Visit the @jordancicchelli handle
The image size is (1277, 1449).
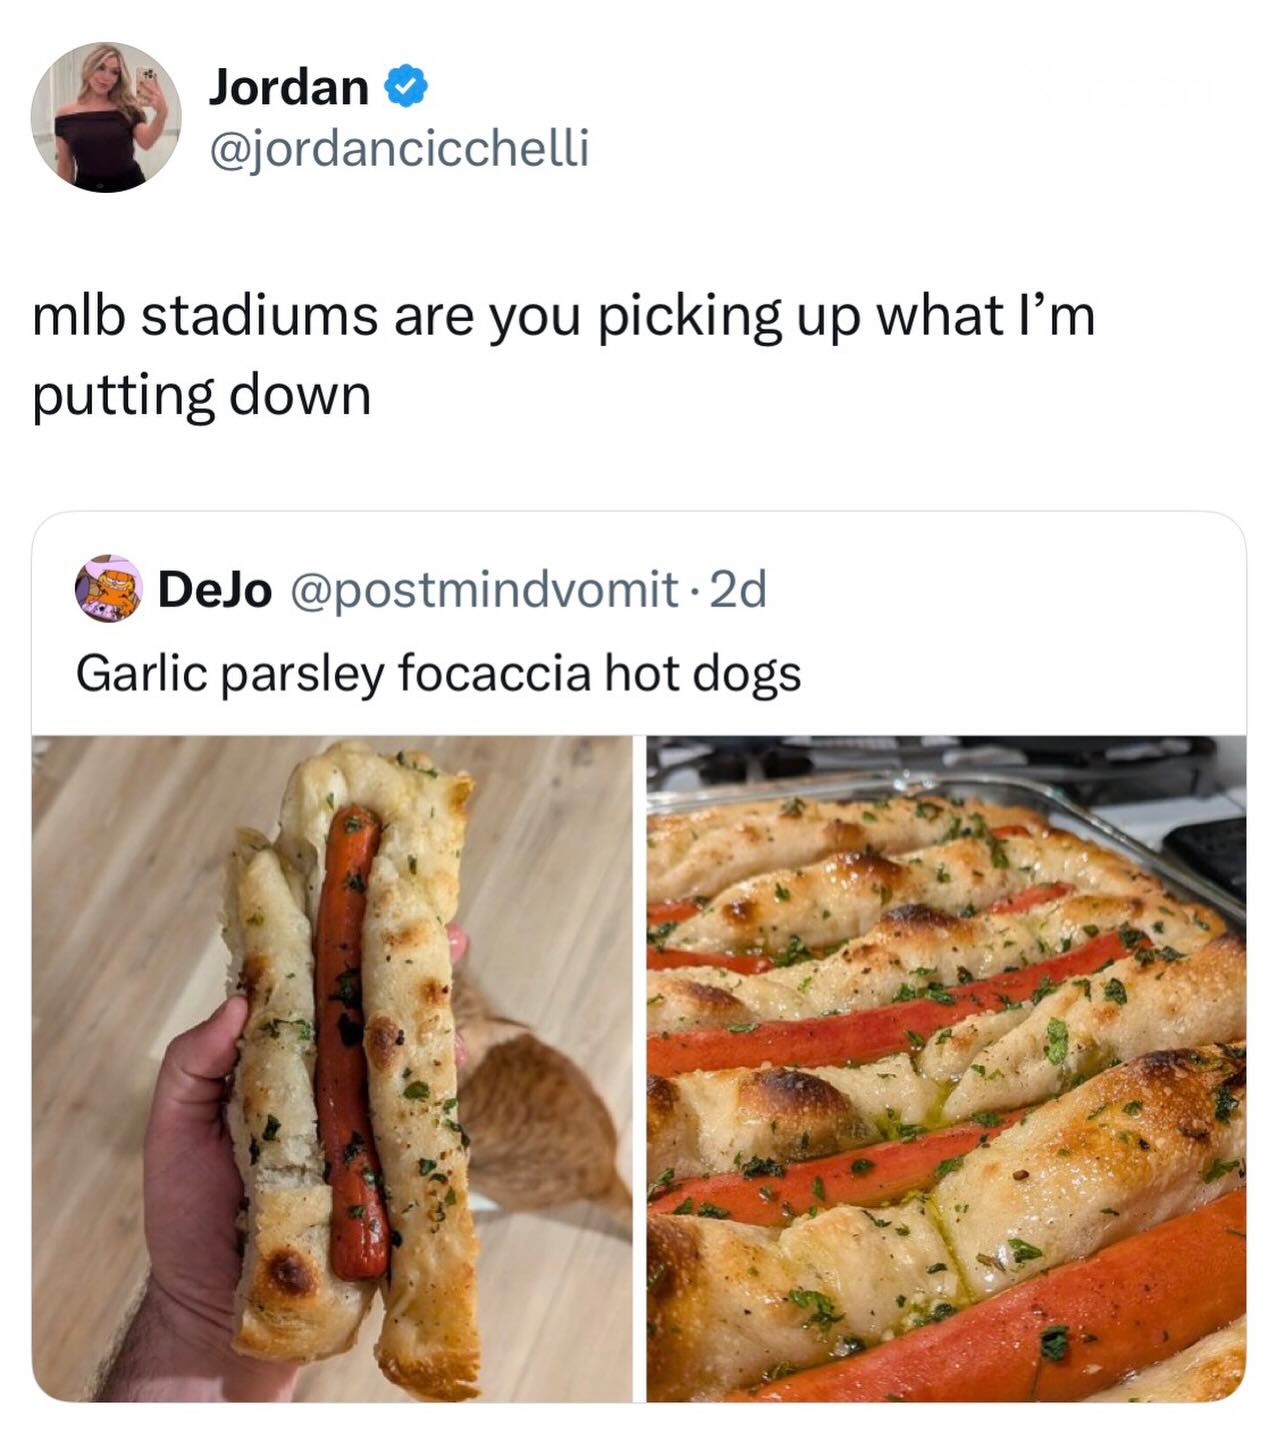(398, 149)
